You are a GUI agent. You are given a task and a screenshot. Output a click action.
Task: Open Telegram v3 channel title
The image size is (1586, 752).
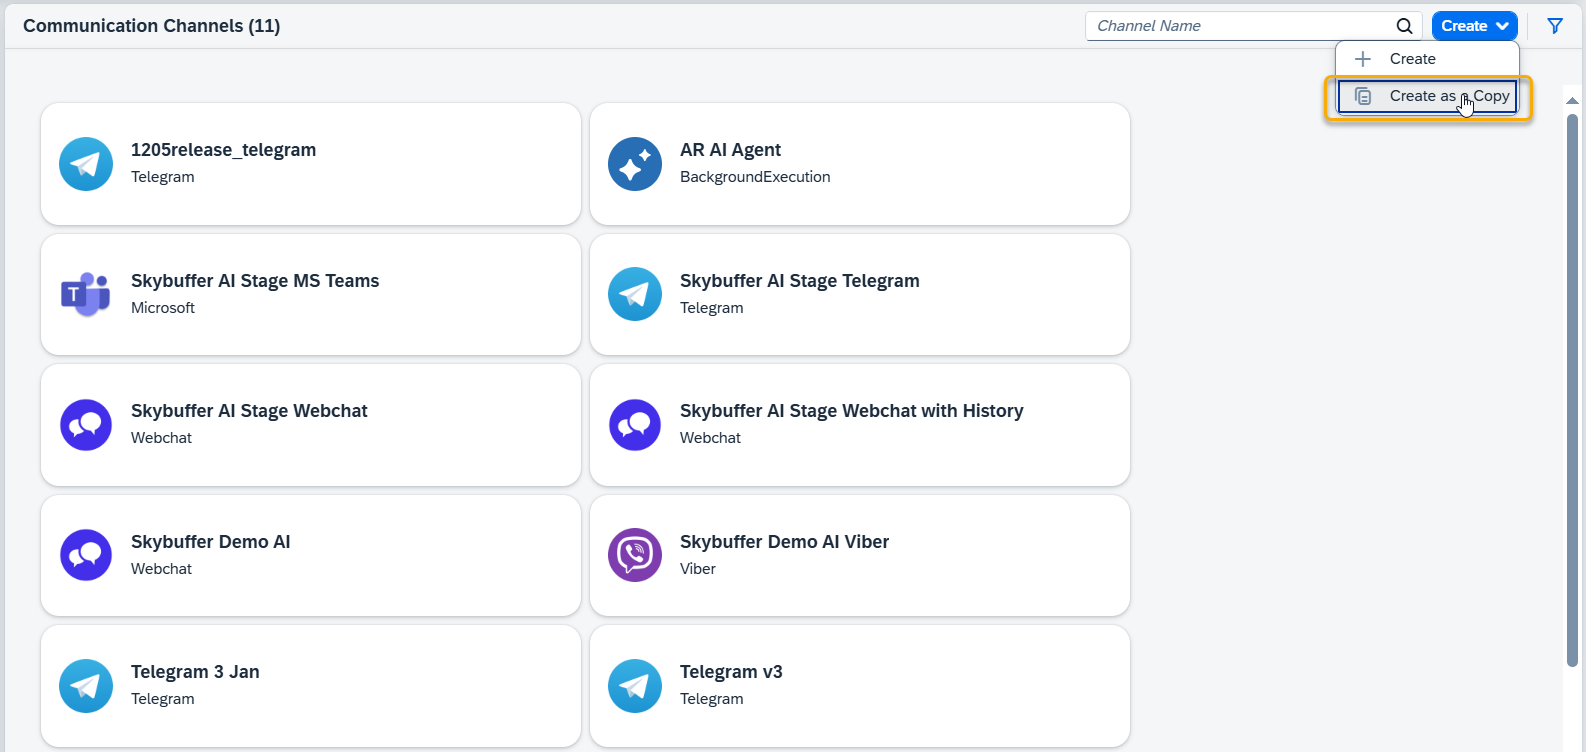(731, 672)
